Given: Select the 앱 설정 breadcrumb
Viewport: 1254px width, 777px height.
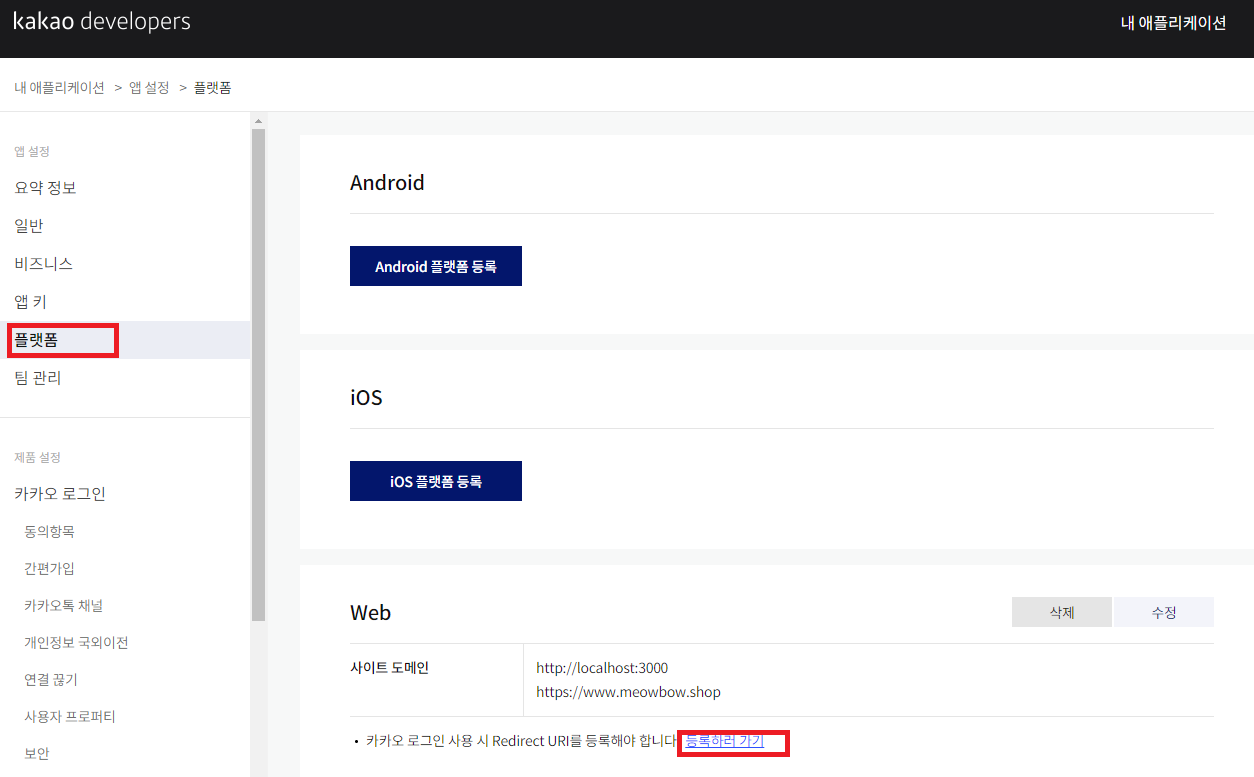Looking at the screenshot, I should pyautogui.click(x=149, y=87).
